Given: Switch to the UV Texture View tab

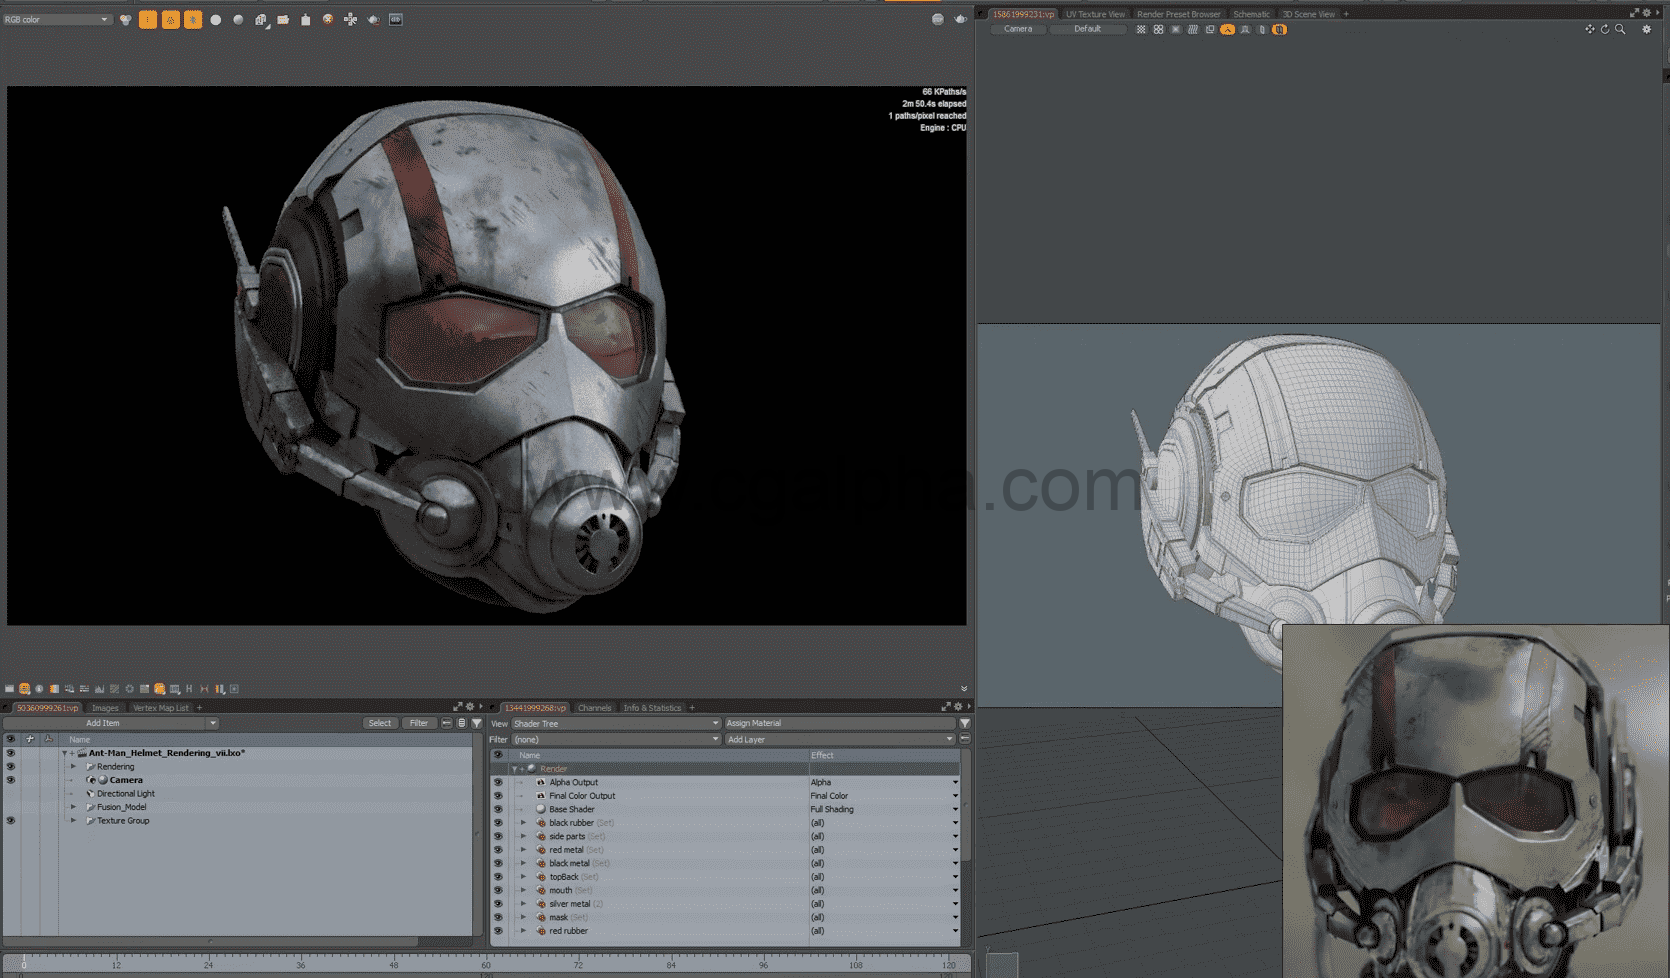Looking at the screenshot, I should pos(1095,14).
